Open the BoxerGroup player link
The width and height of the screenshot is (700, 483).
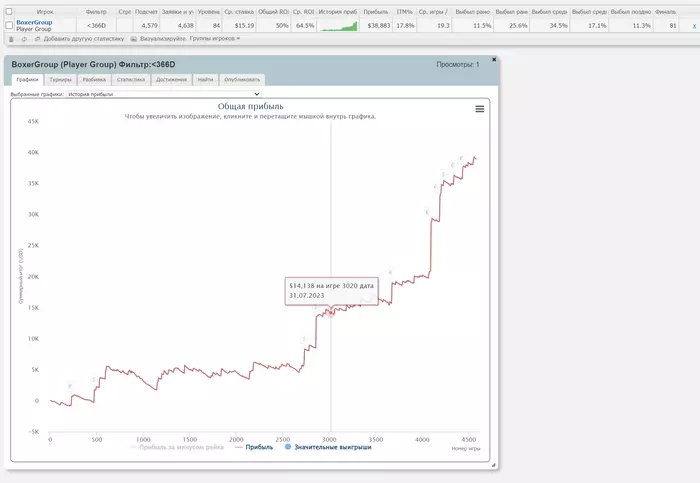pyautogui.click(x=34, y=22)
